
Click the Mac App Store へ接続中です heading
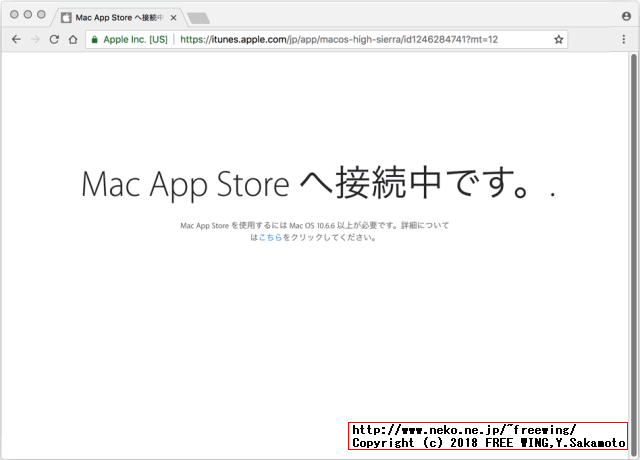pyautogui.click(x=318, y=183)
